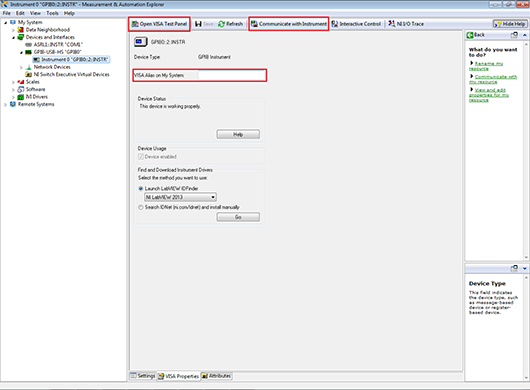Click Help button in Device Status
Screen dimensions: 530x390
(x=238, y=135)
